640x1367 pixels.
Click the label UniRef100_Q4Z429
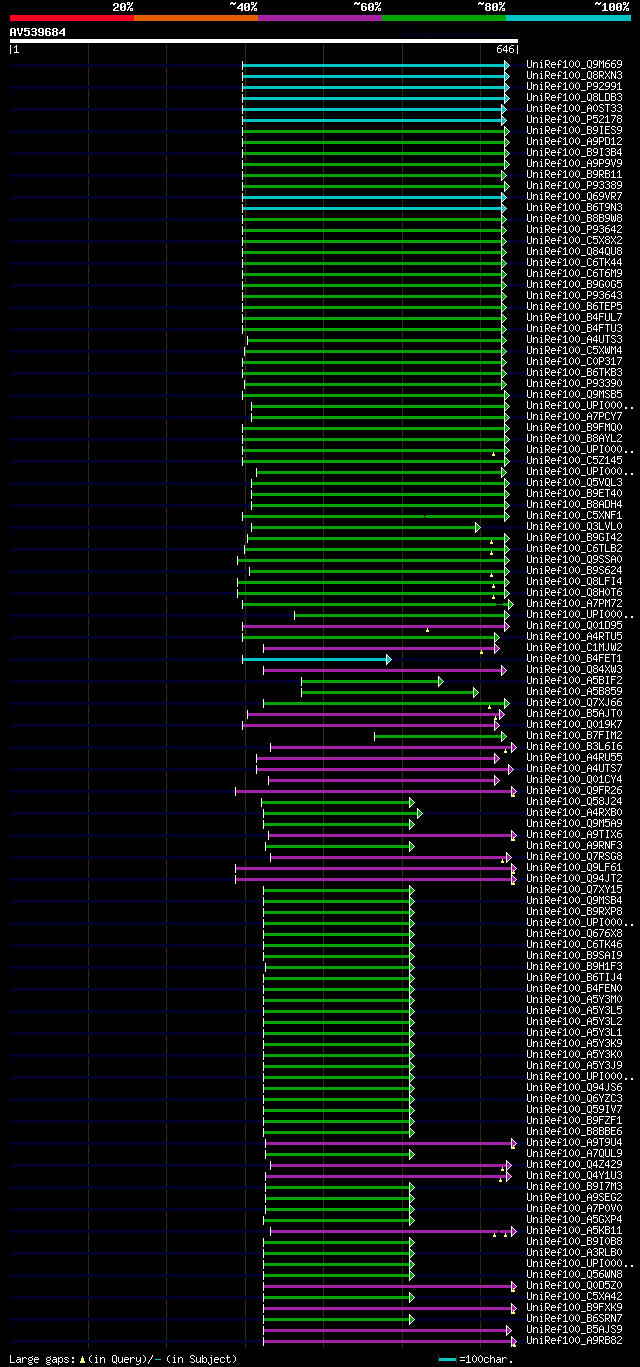click(574, 1165)
